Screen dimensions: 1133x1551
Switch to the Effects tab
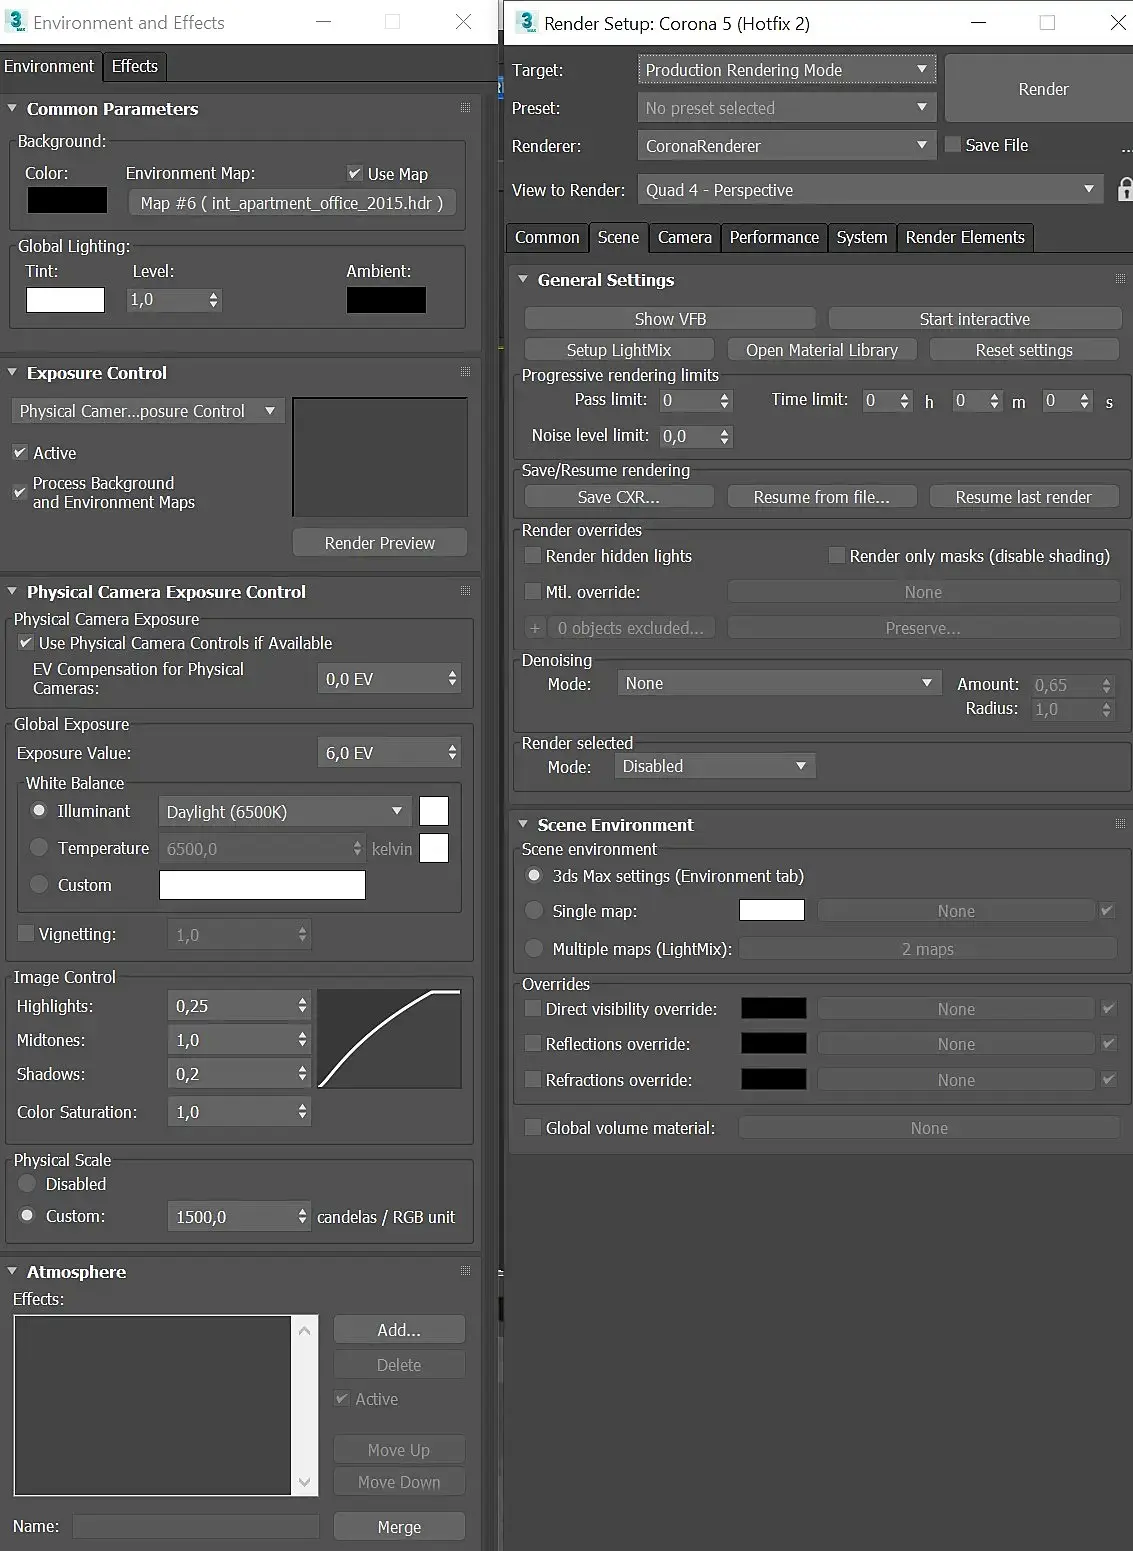point(135,66)
